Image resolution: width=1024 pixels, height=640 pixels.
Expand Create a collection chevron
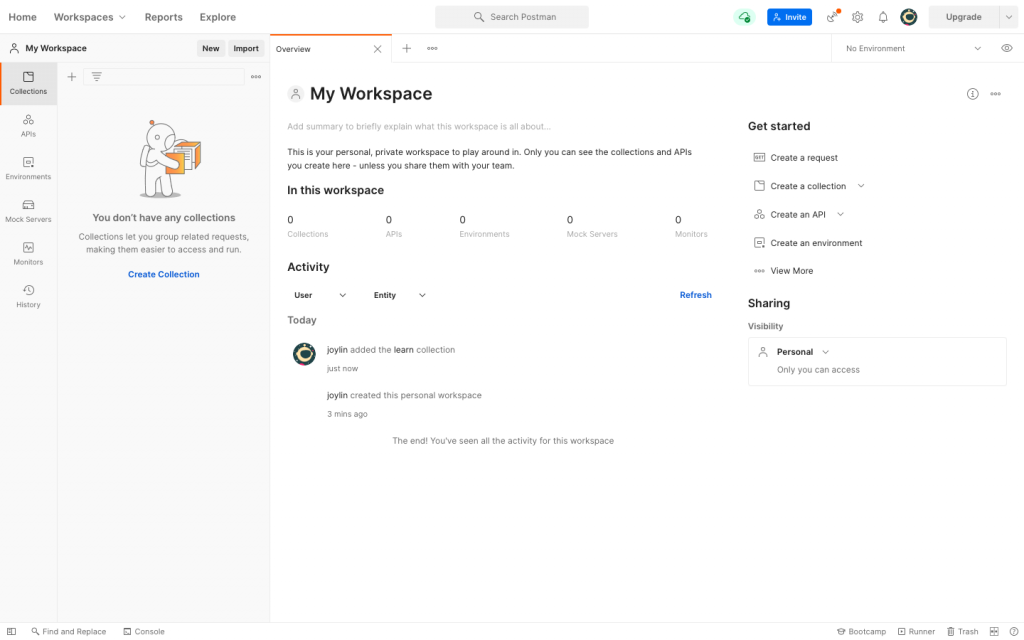coord(861,186)
